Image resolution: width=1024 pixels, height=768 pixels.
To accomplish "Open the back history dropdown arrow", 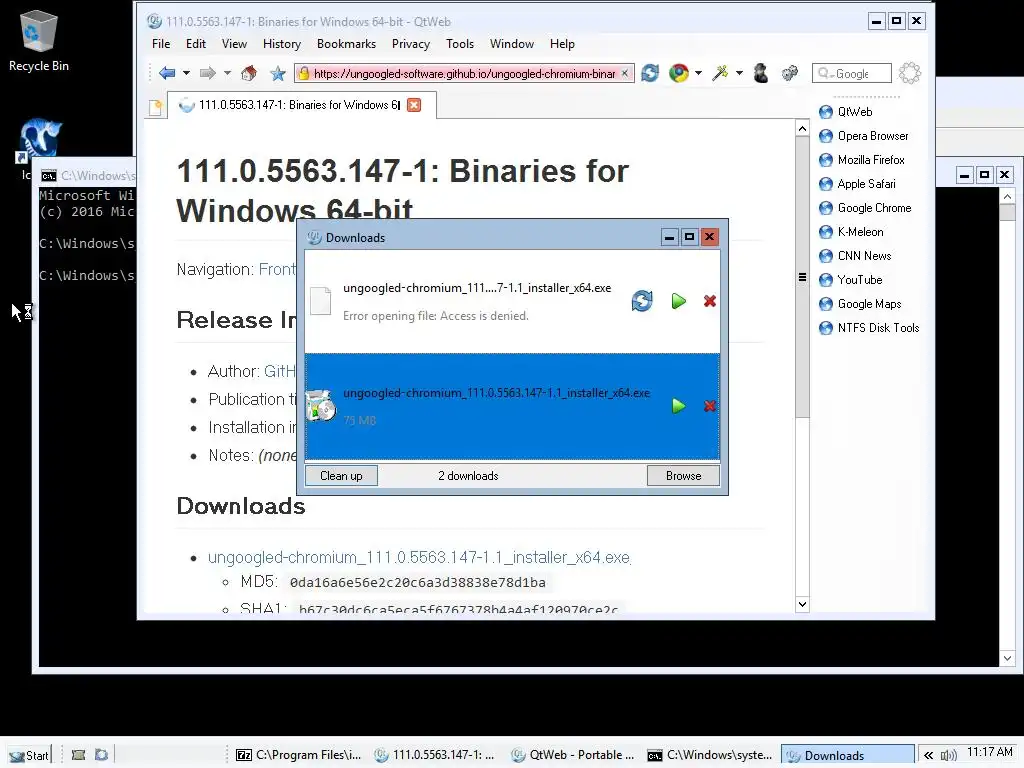I will [186, 73].
